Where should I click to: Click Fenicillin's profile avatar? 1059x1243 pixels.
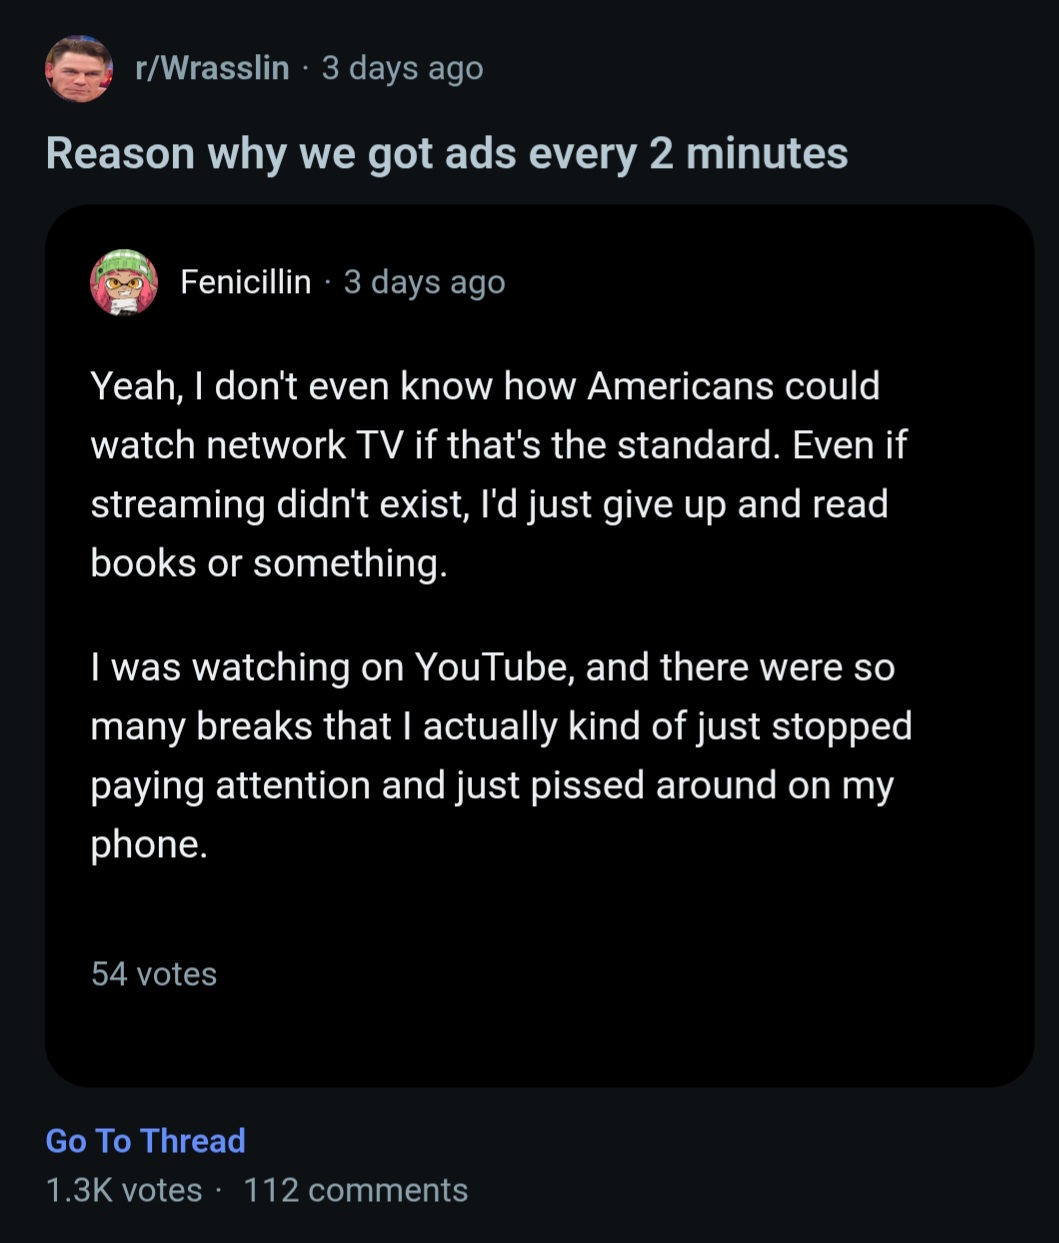tap(124, 282)
